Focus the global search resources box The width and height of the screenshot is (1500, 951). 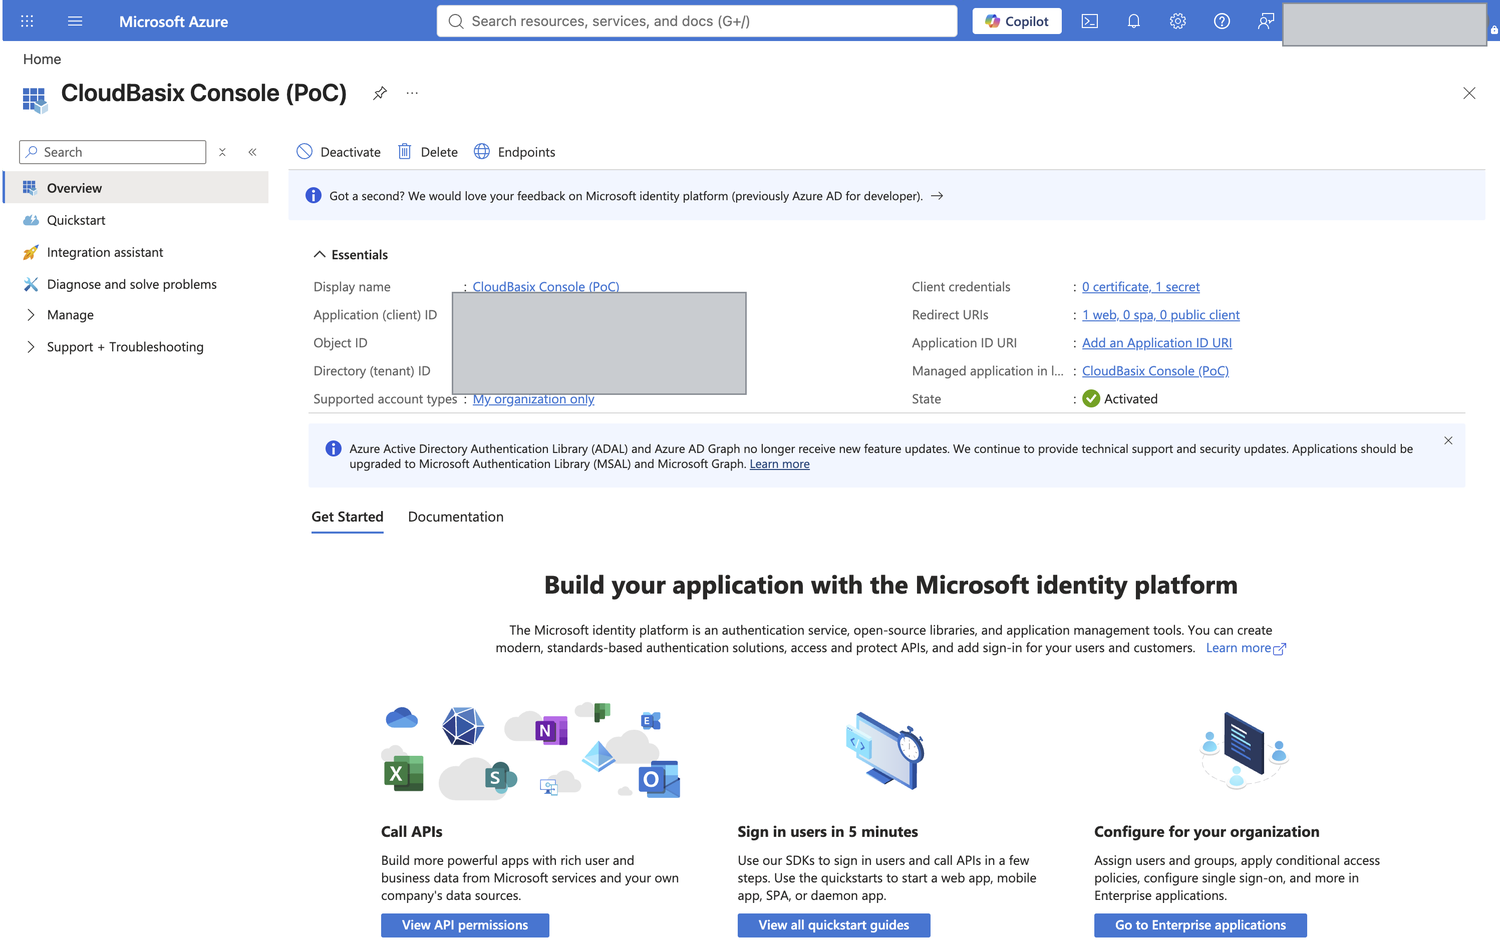(x=697, y=21)
